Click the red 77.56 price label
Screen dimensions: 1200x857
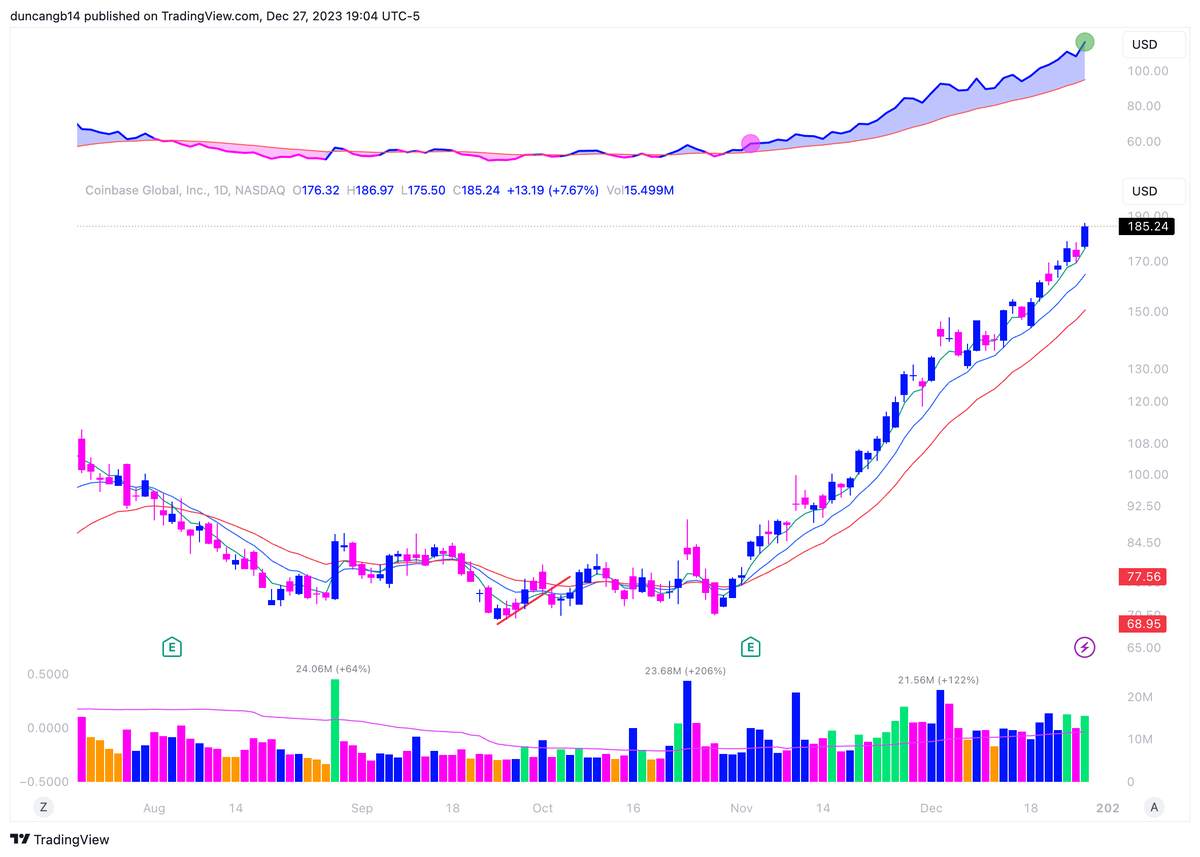coord(1144,577)
